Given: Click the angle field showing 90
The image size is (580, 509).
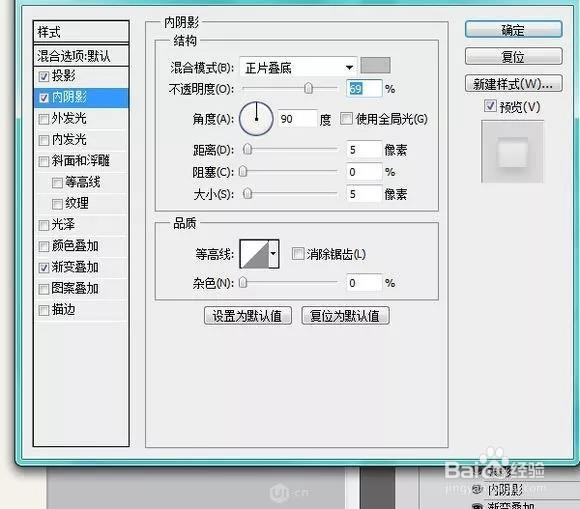Looking at the screenshot, I should [297, 119].
